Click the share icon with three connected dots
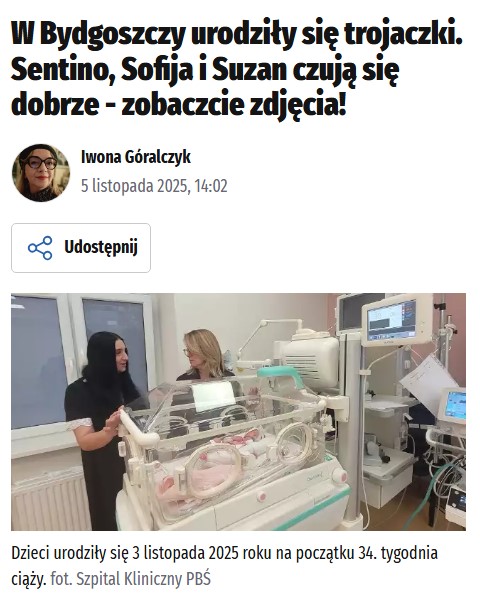Viewport: 480px width, 595px height. (x=40, y=248)
